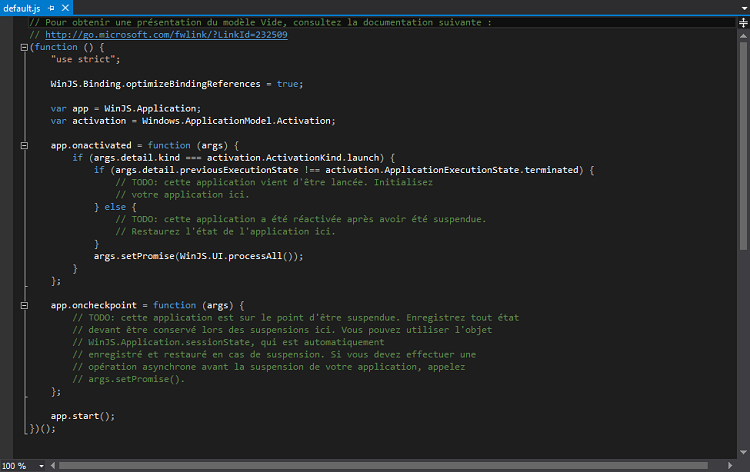Open the active documents list dropdown

[x=742, y=7]
